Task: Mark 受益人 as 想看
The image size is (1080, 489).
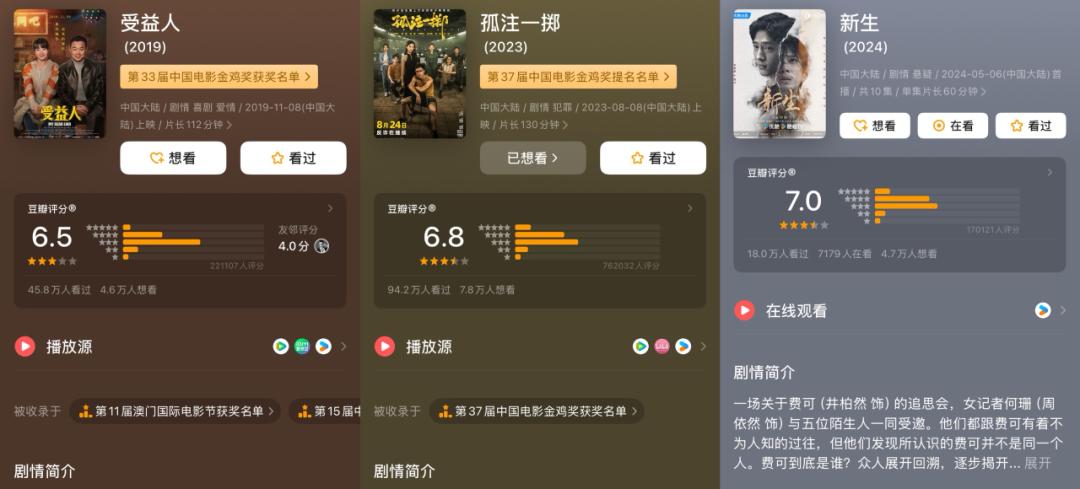Action: [173, 158]
